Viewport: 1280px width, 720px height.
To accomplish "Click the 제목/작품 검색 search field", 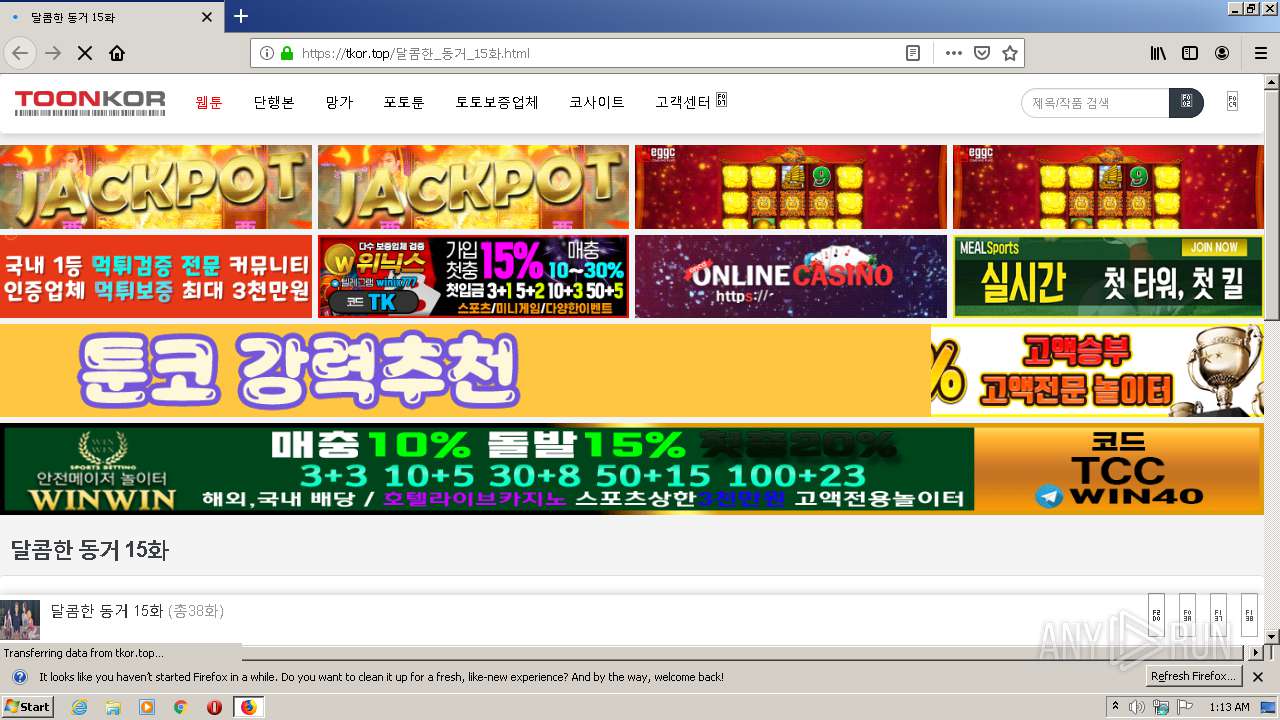I will 1095,103.
